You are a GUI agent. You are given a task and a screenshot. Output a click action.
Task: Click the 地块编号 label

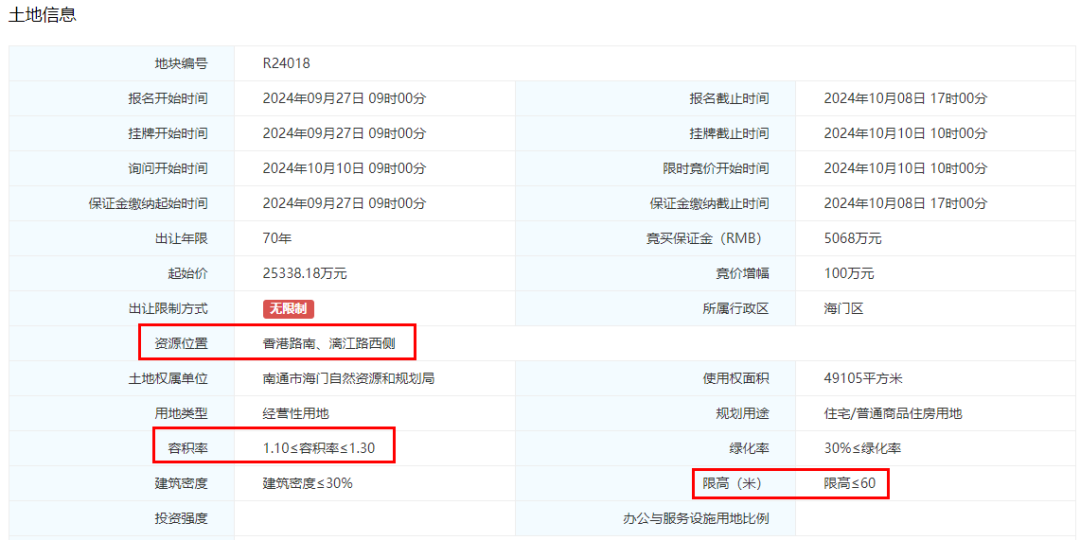(x=180, y=63)
